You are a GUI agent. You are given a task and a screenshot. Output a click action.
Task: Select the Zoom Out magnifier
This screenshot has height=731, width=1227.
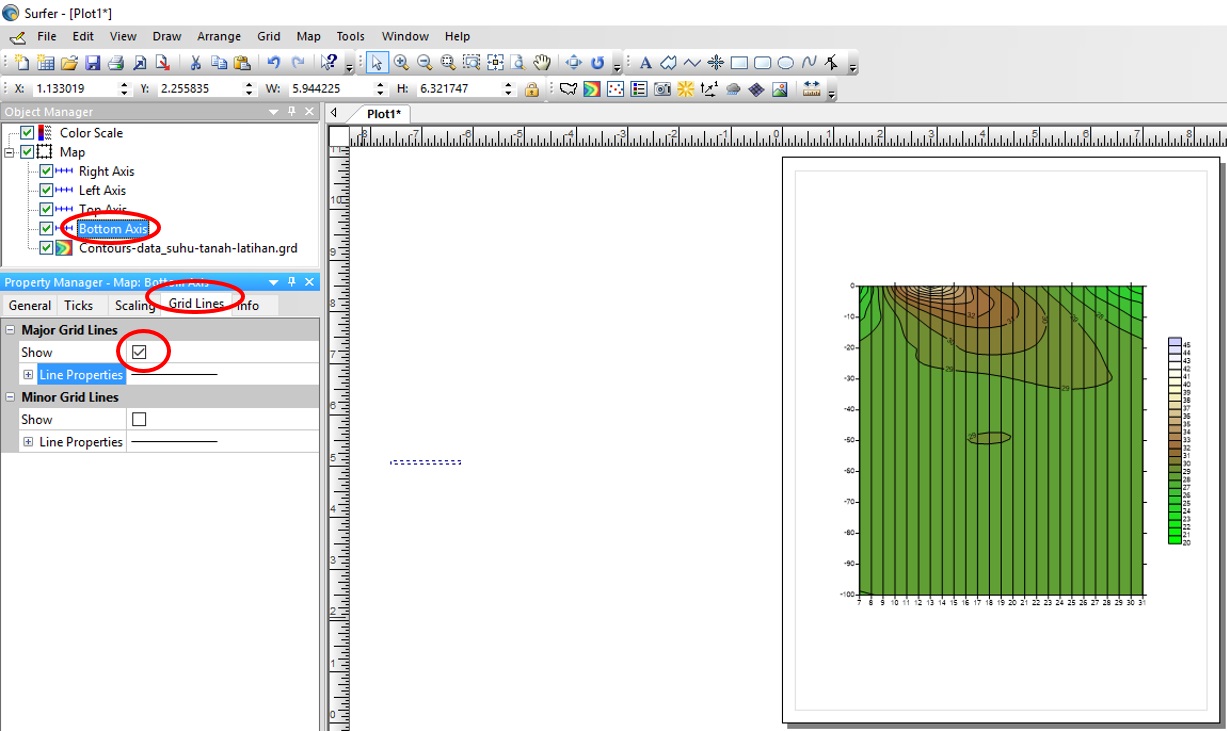click(424, 63)
